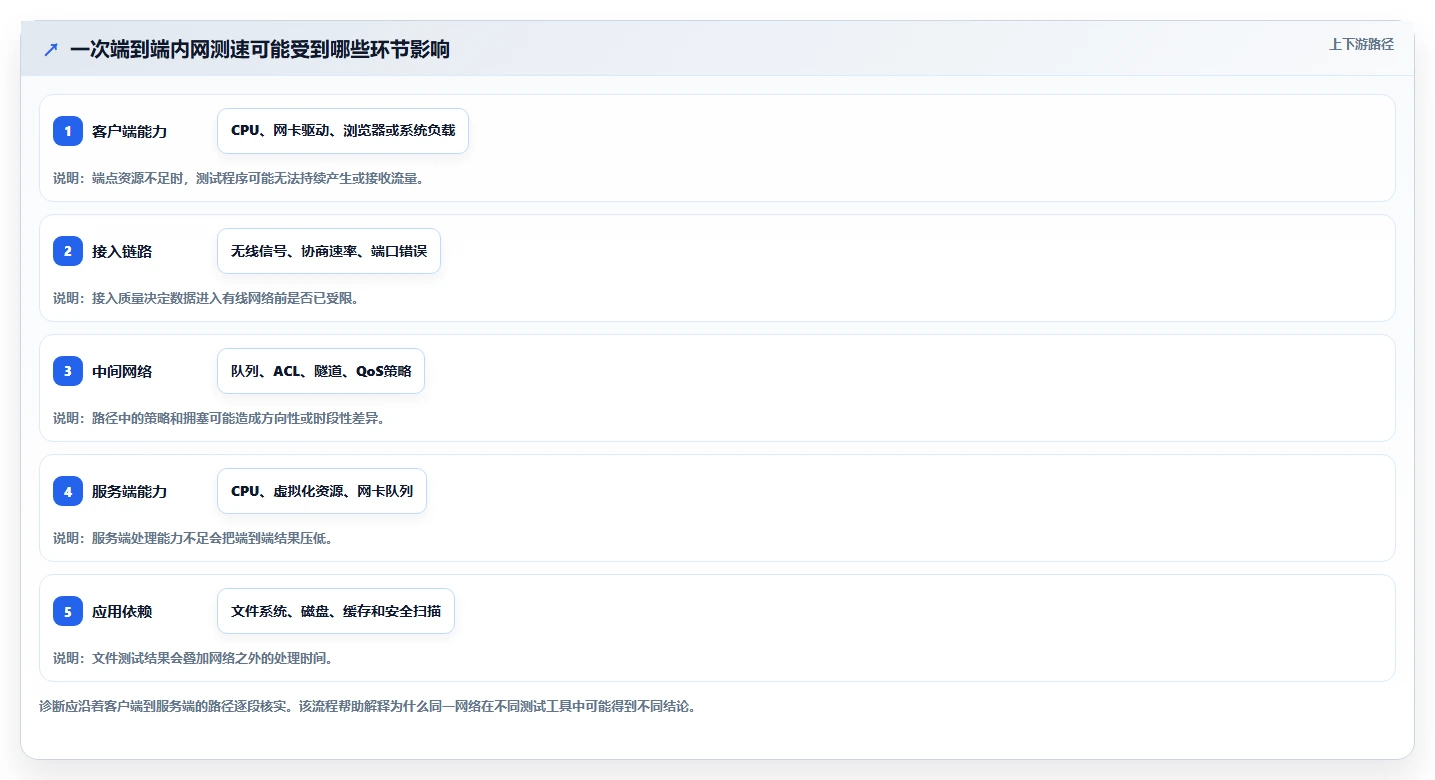The height and width of the screenshot is (780, 1435).
Task: Click the note starting 说明：端点资源不足时
Action: coord(239,178)
